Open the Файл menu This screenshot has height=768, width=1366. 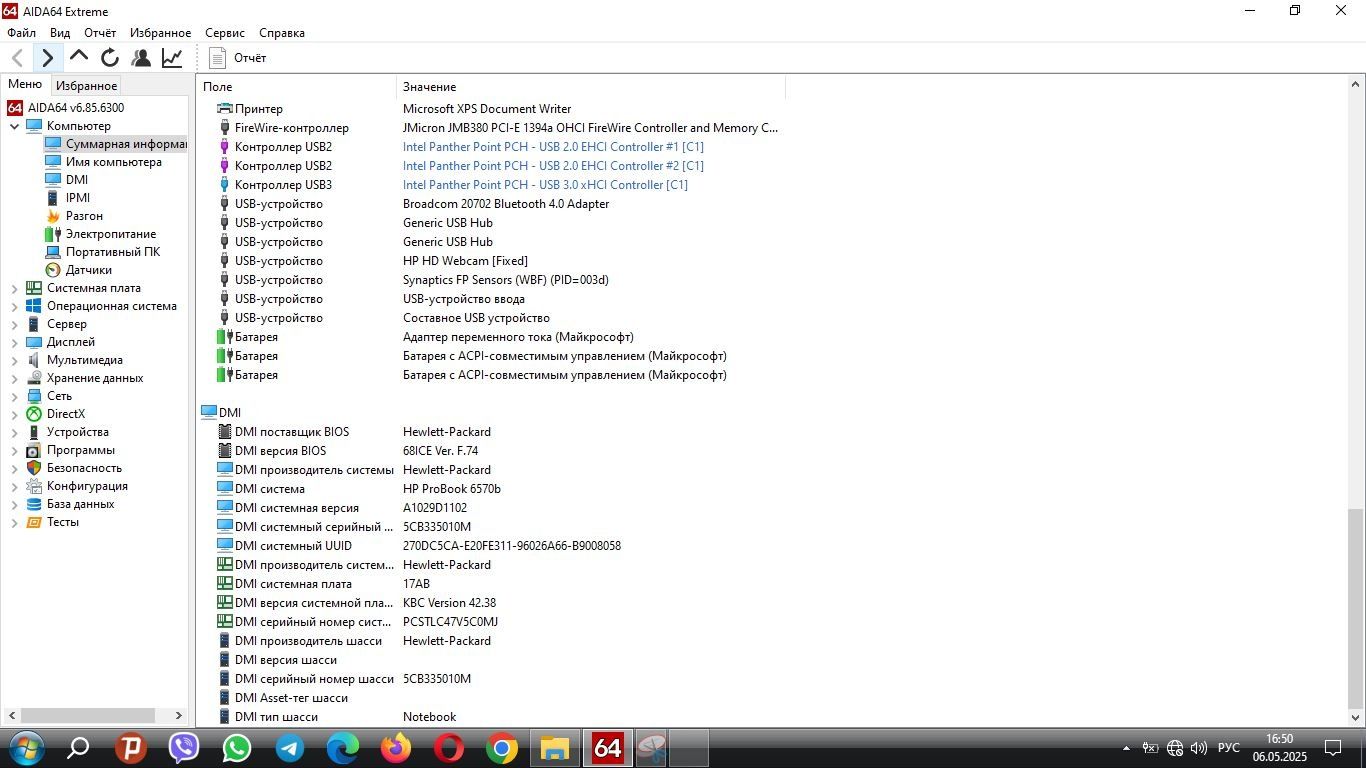[x=21, y=33]
